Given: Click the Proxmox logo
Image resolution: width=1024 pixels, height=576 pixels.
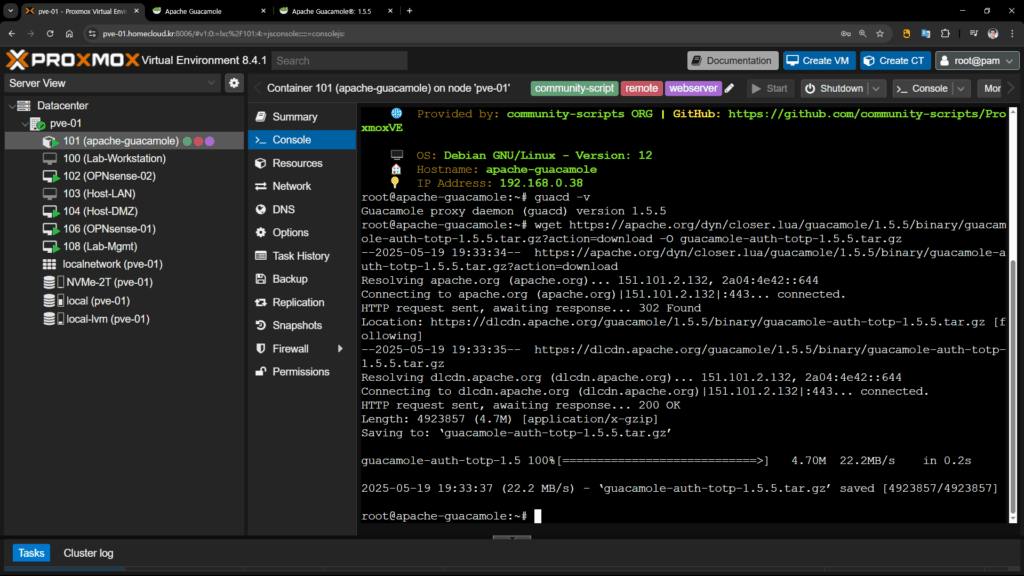Looking at the screenshot, I should 70,60.
